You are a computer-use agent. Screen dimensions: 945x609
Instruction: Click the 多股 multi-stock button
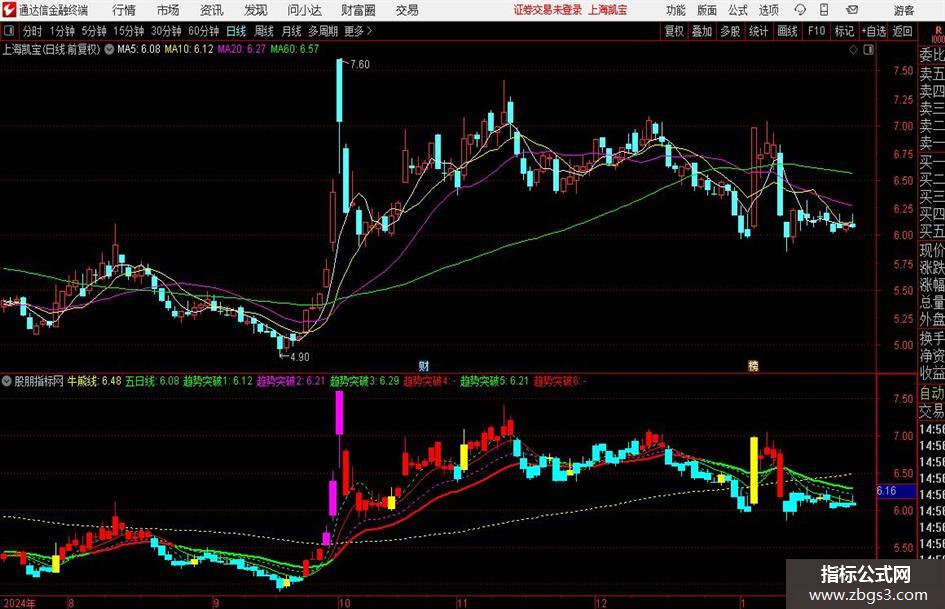click(730, 31)
